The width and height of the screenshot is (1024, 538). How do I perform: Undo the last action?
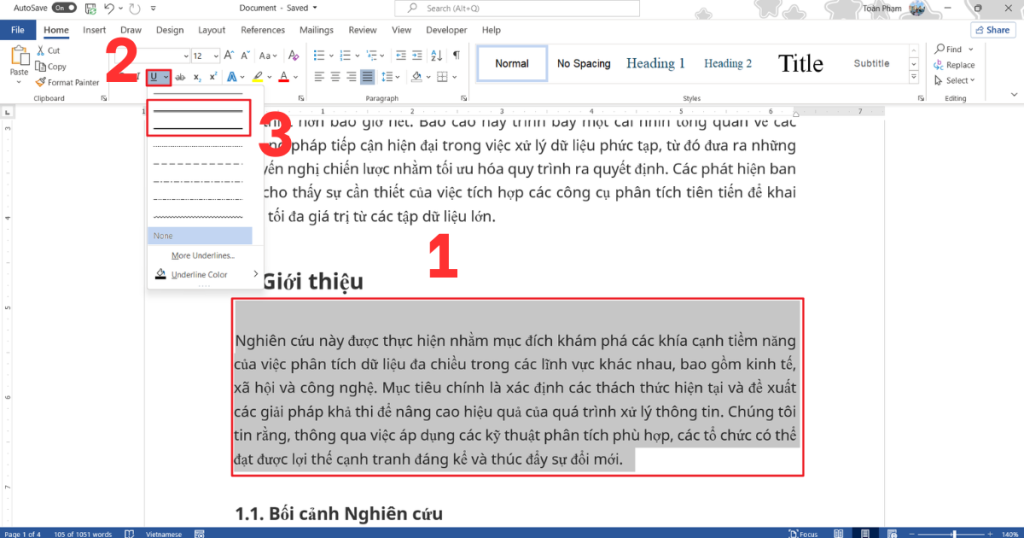(x=109, y=8)
